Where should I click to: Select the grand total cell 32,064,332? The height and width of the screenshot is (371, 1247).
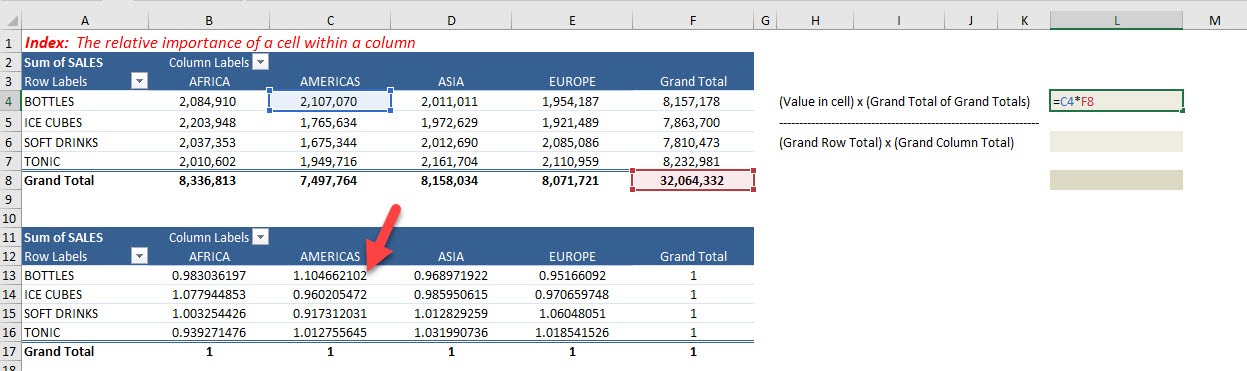(692, 180)
